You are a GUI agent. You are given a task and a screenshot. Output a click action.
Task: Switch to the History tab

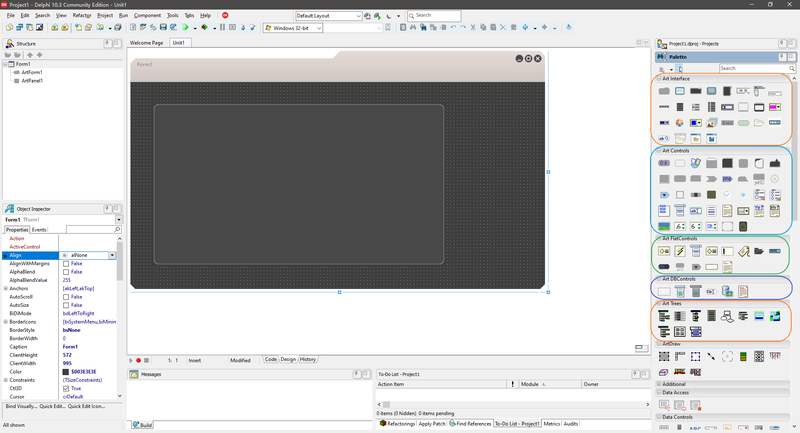click(308, 360)
